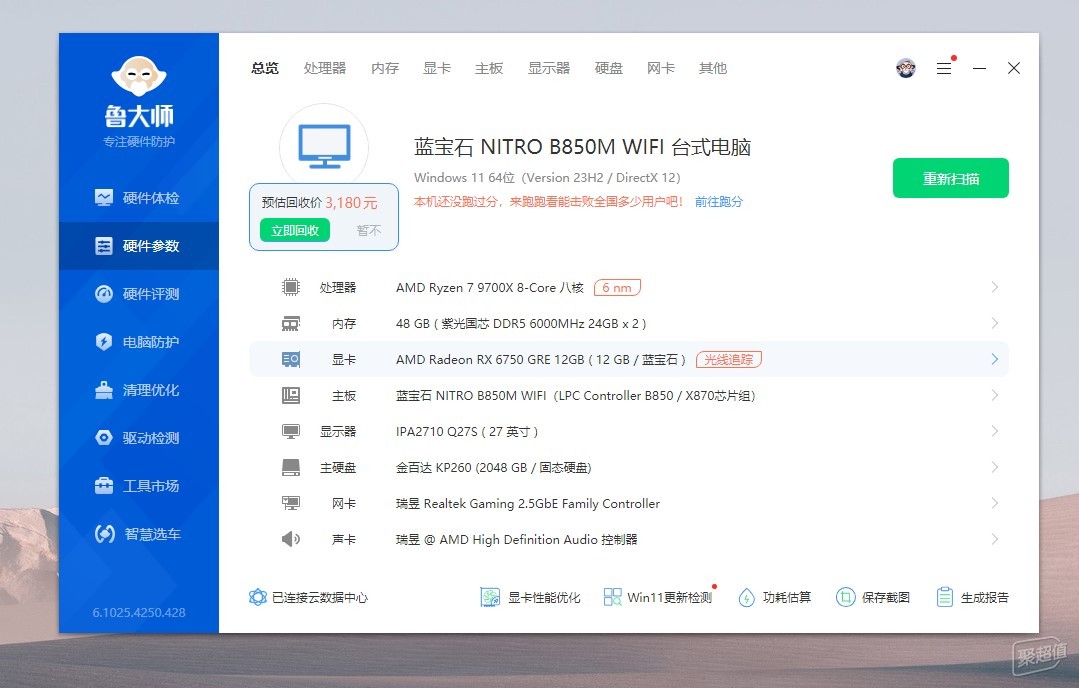The width and height of the screenshot is (1079, 688).
Task: Click the 处理器 CPU chip icon
Action: coord(291,288)
